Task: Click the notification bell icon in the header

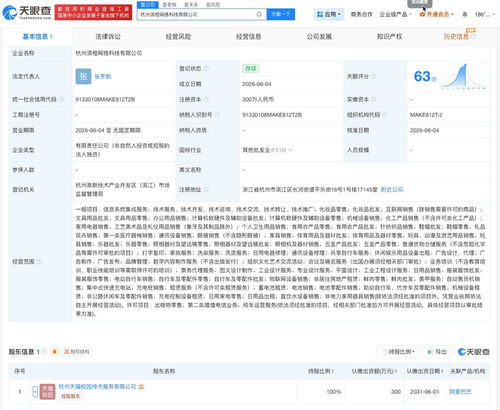Action: click(465, 14)
